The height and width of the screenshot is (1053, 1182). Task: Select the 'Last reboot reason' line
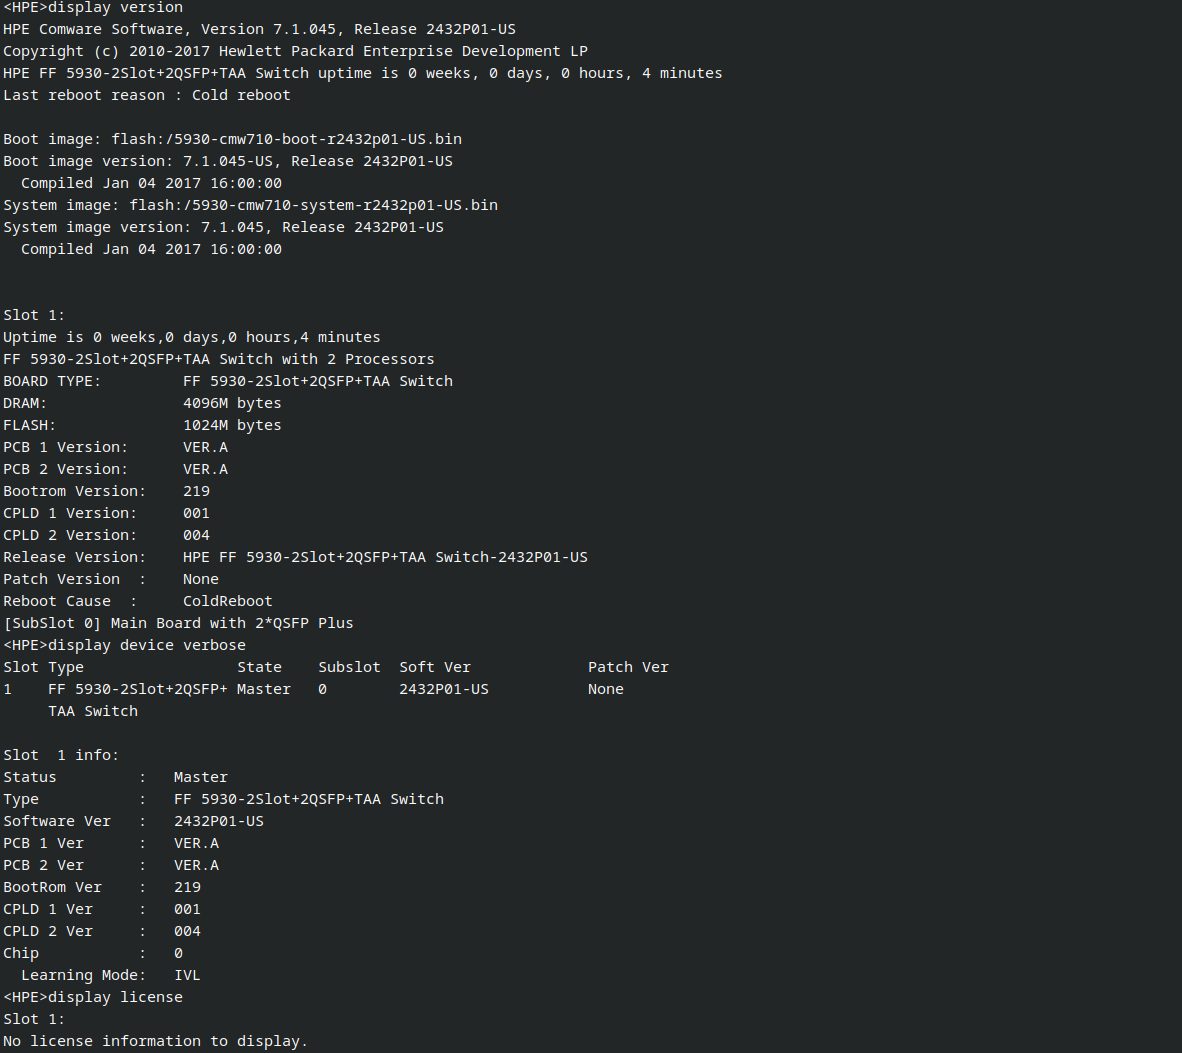(x=146, y=95)
